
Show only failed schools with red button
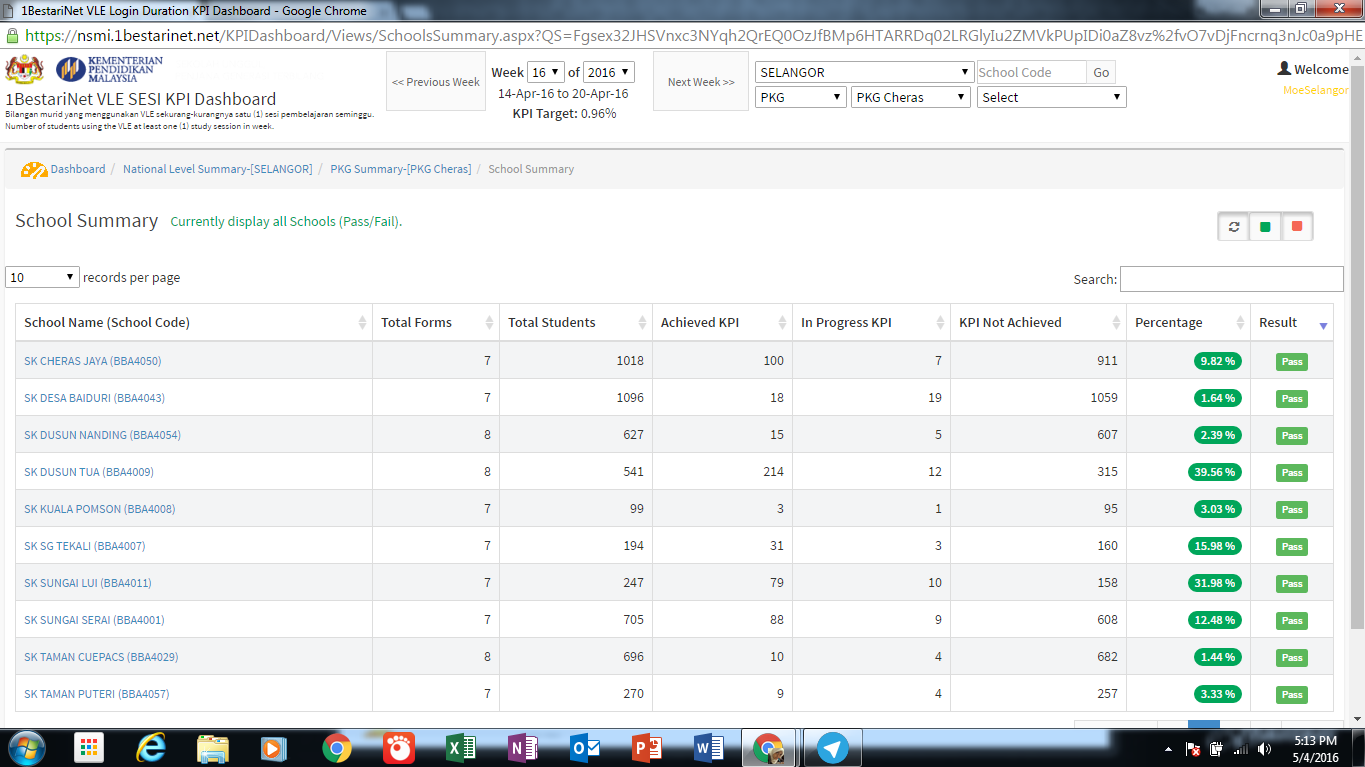coord(1297,227)
